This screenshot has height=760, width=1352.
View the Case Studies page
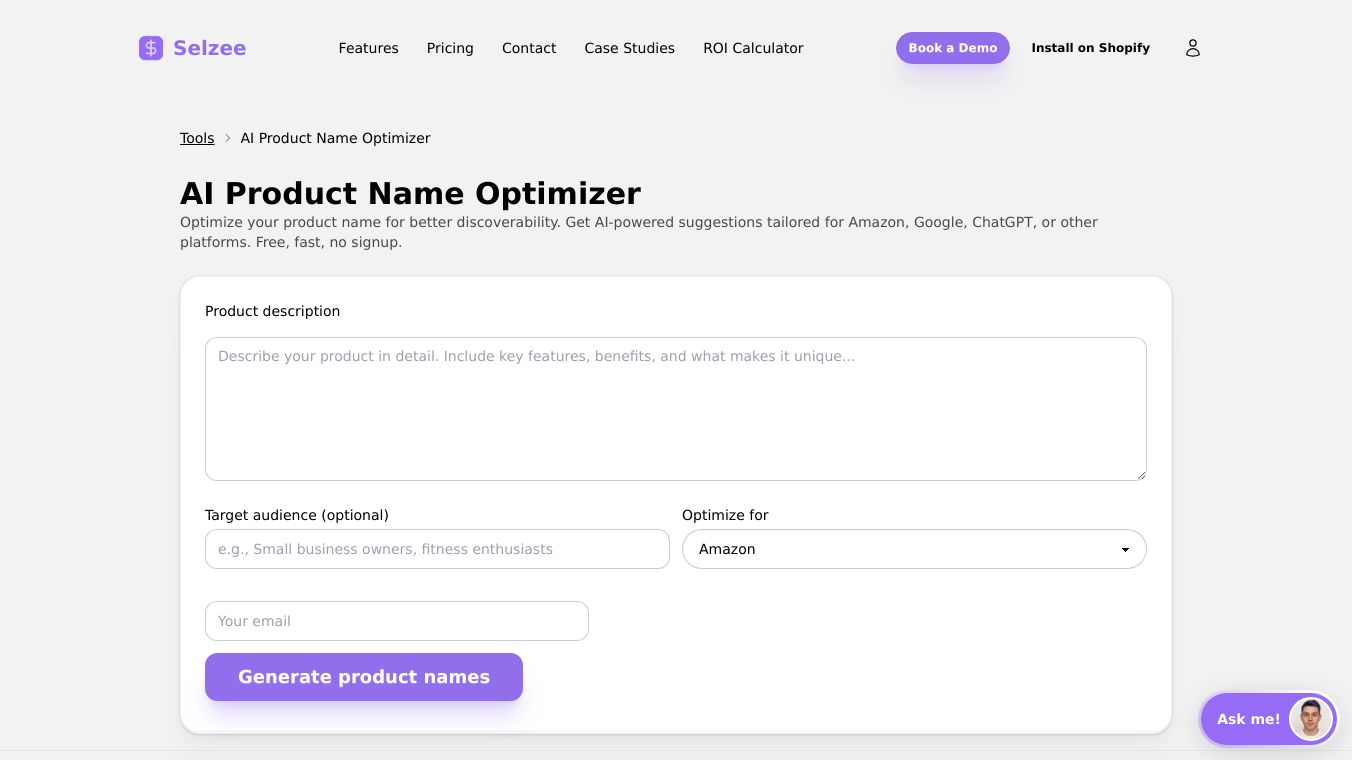point(629,48)
